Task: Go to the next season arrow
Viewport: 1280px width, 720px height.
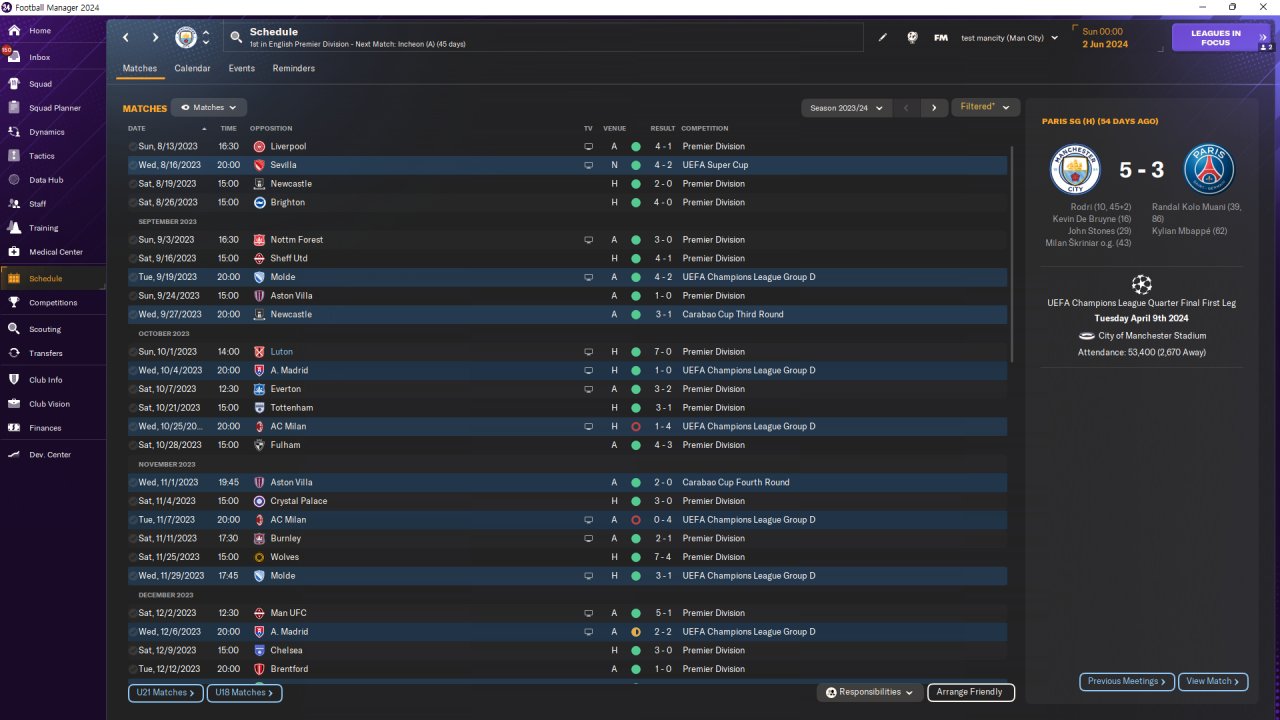Action: tap(934, 107)
